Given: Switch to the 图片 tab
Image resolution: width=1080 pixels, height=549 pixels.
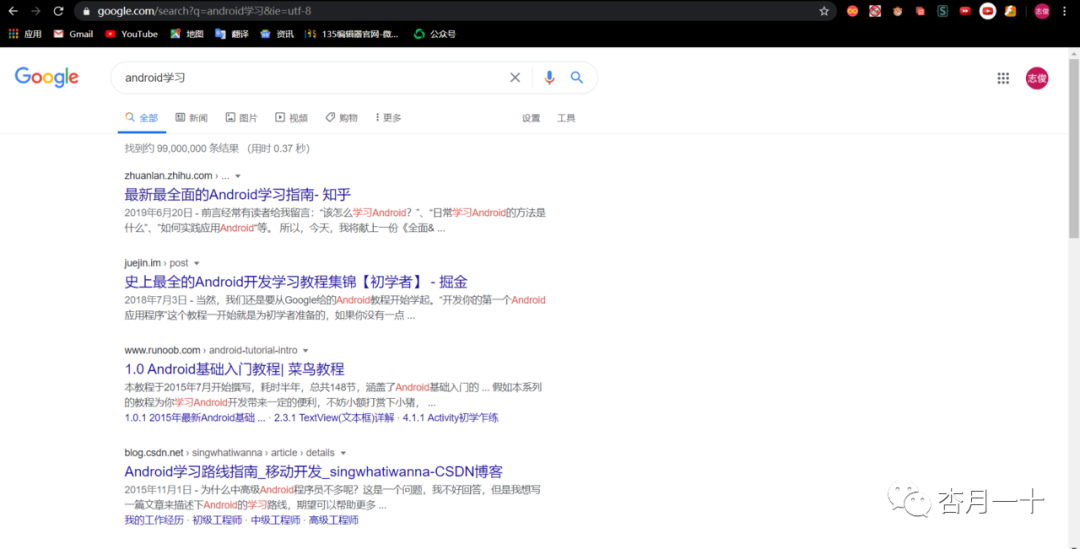Looking at the screenshot, I should point(241,118).
